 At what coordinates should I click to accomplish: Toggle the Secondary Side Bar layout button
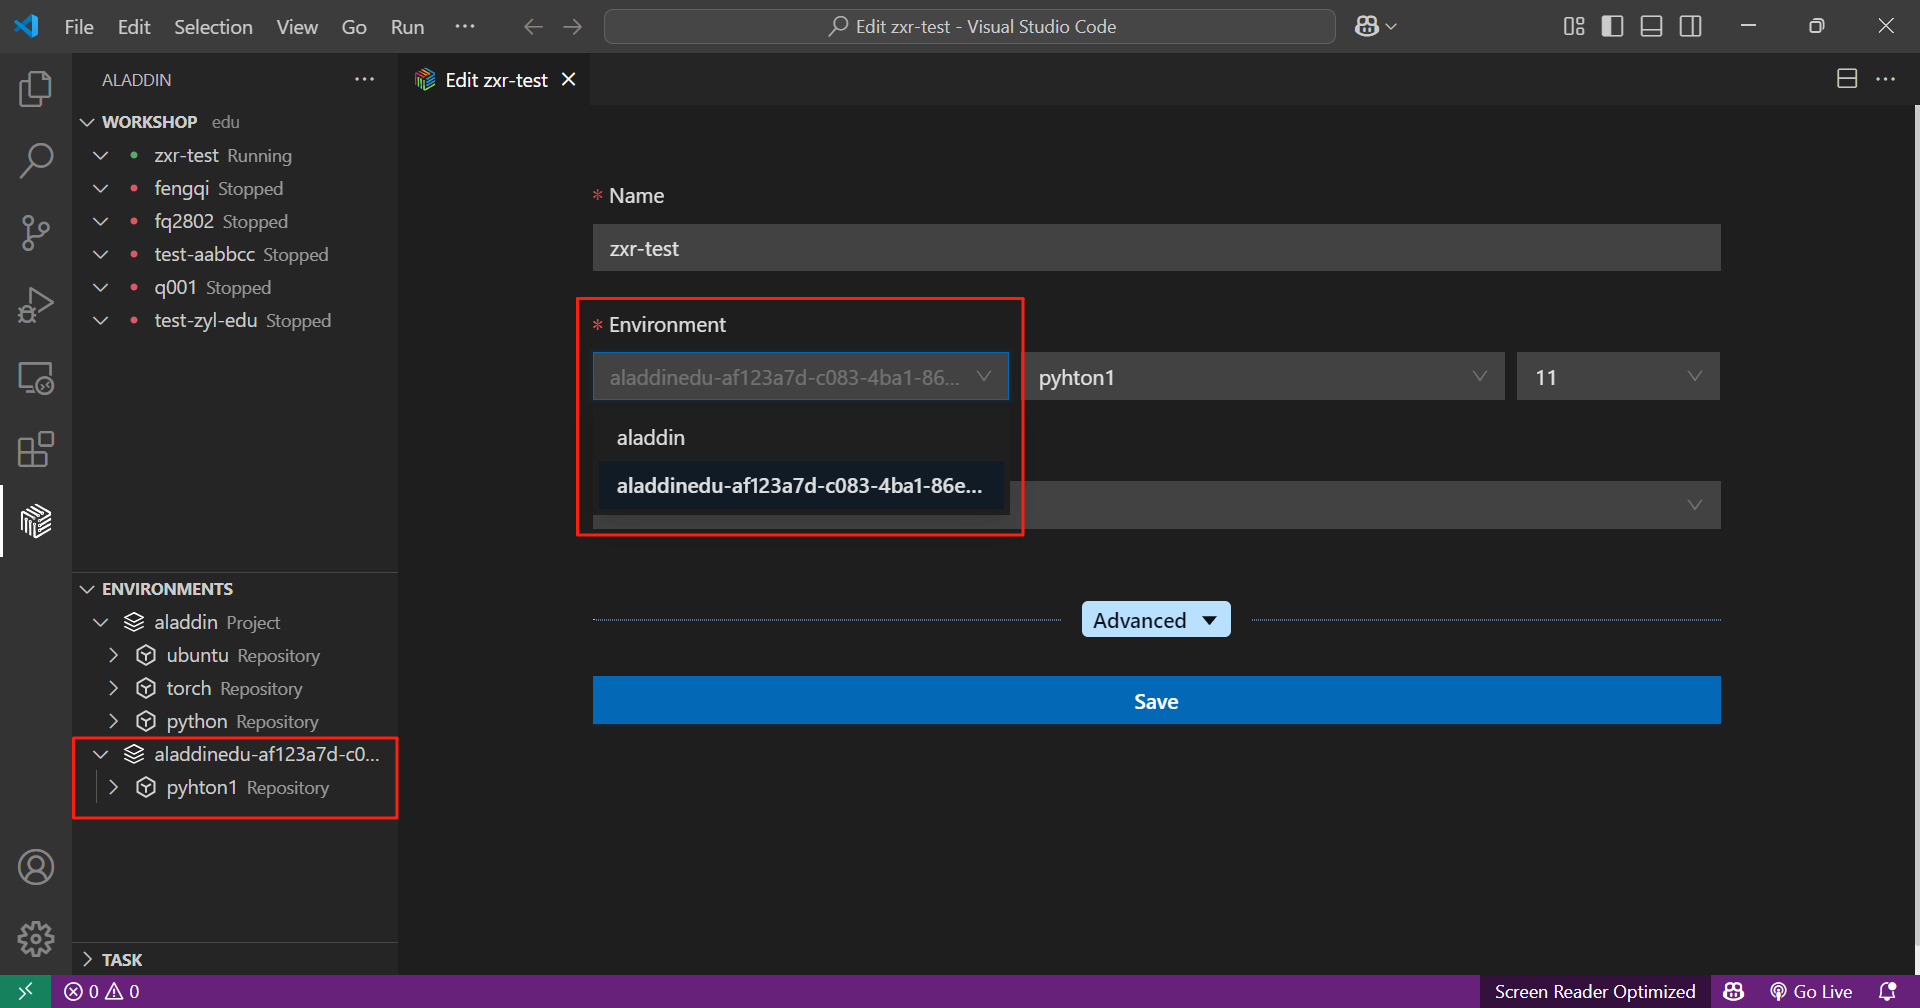point(1690,27)
